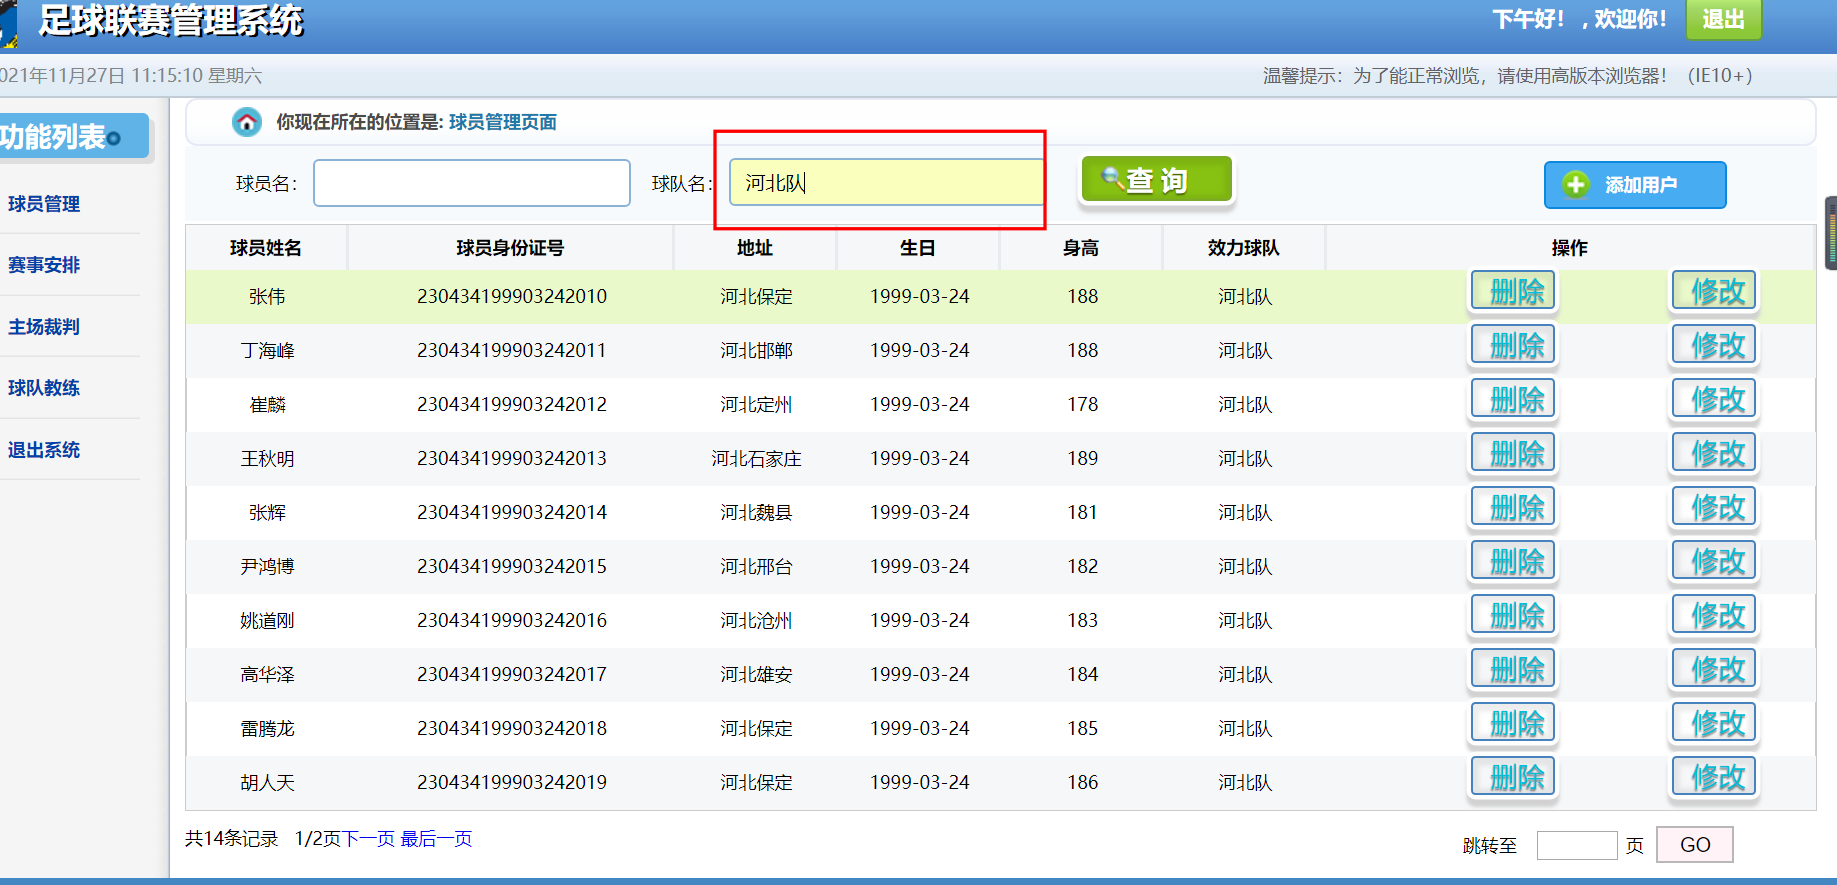Edit player 张伟
This screenshot has width=1837, height=885.
pyautogui.click(x=1714, y=291)
